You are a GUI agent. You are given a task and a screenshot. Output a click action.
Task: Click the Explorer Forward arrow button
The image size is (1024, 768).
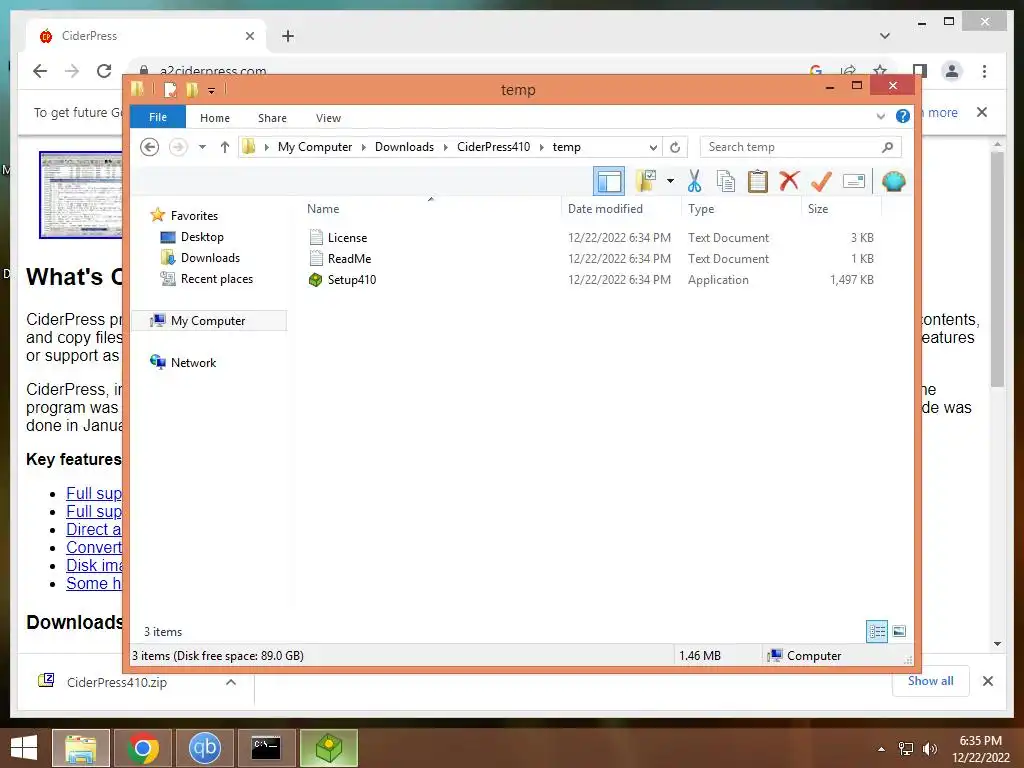click(178, 147)
